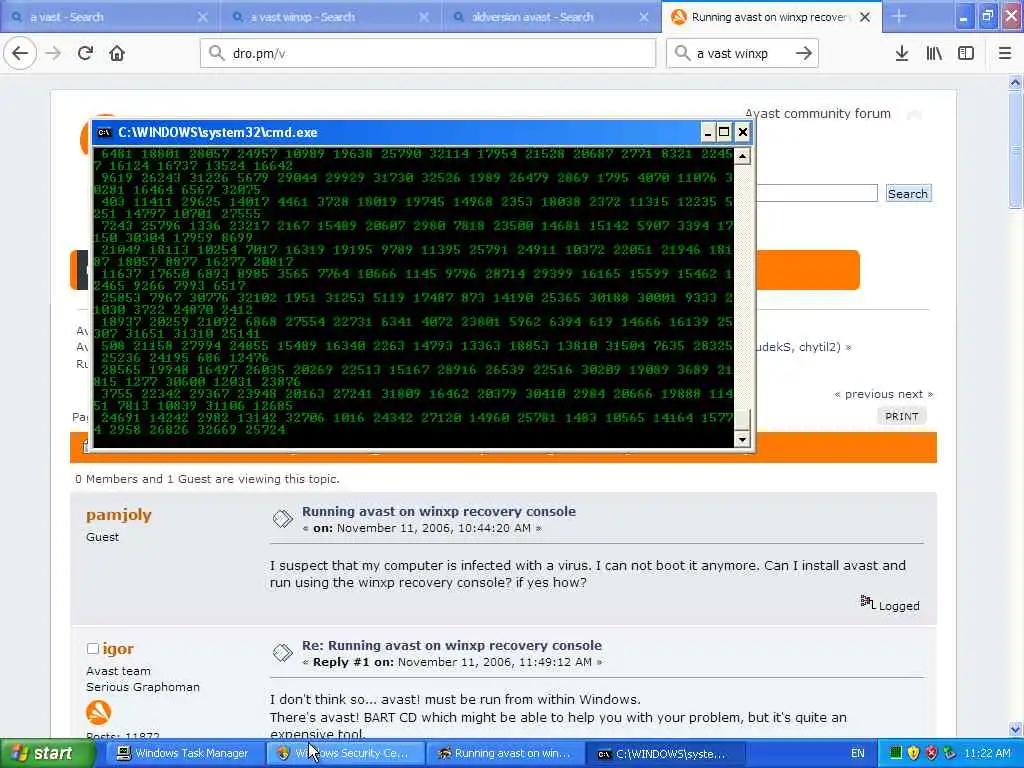Click cmd window scroll up arrow
This screenshot has height=768, width=1024.
click(742, 156)
